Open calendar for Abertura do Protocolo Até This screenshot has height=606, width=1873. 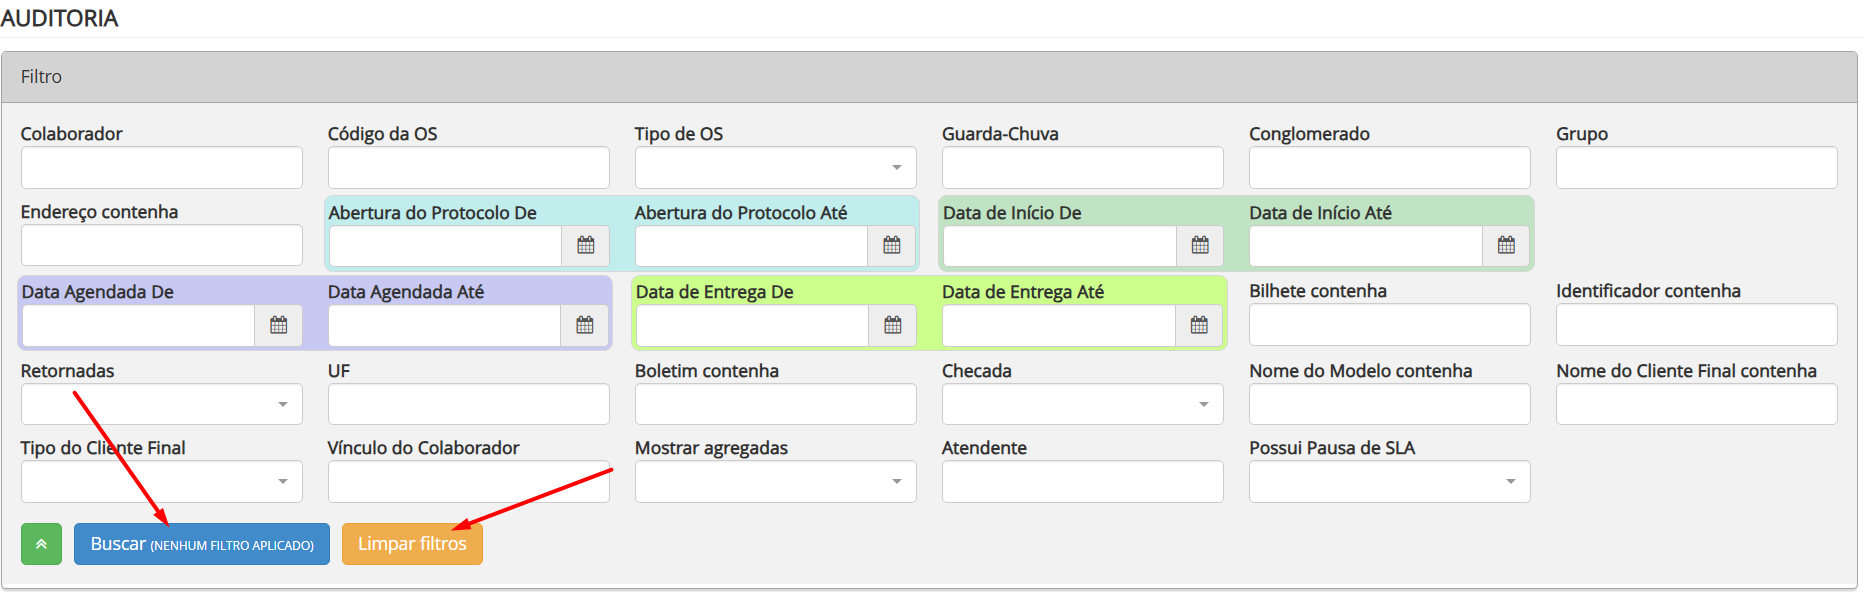pos(892,246)
